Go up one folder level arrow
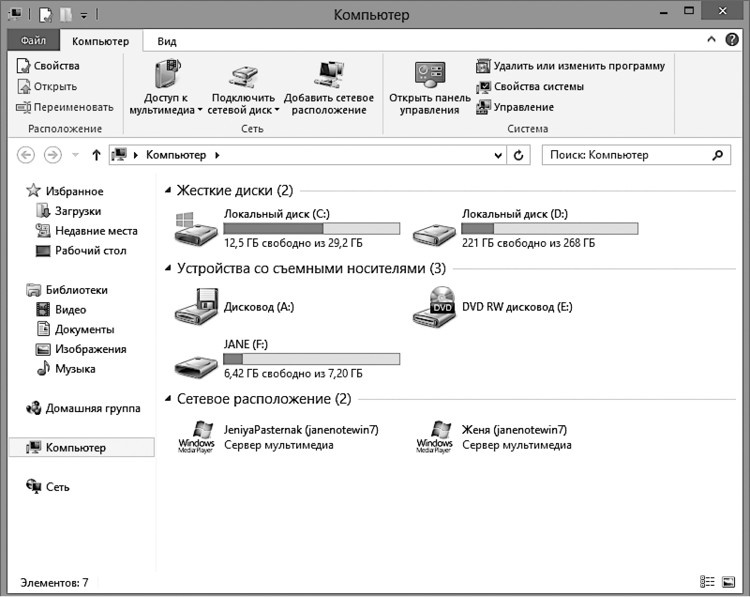 [96, 155]
